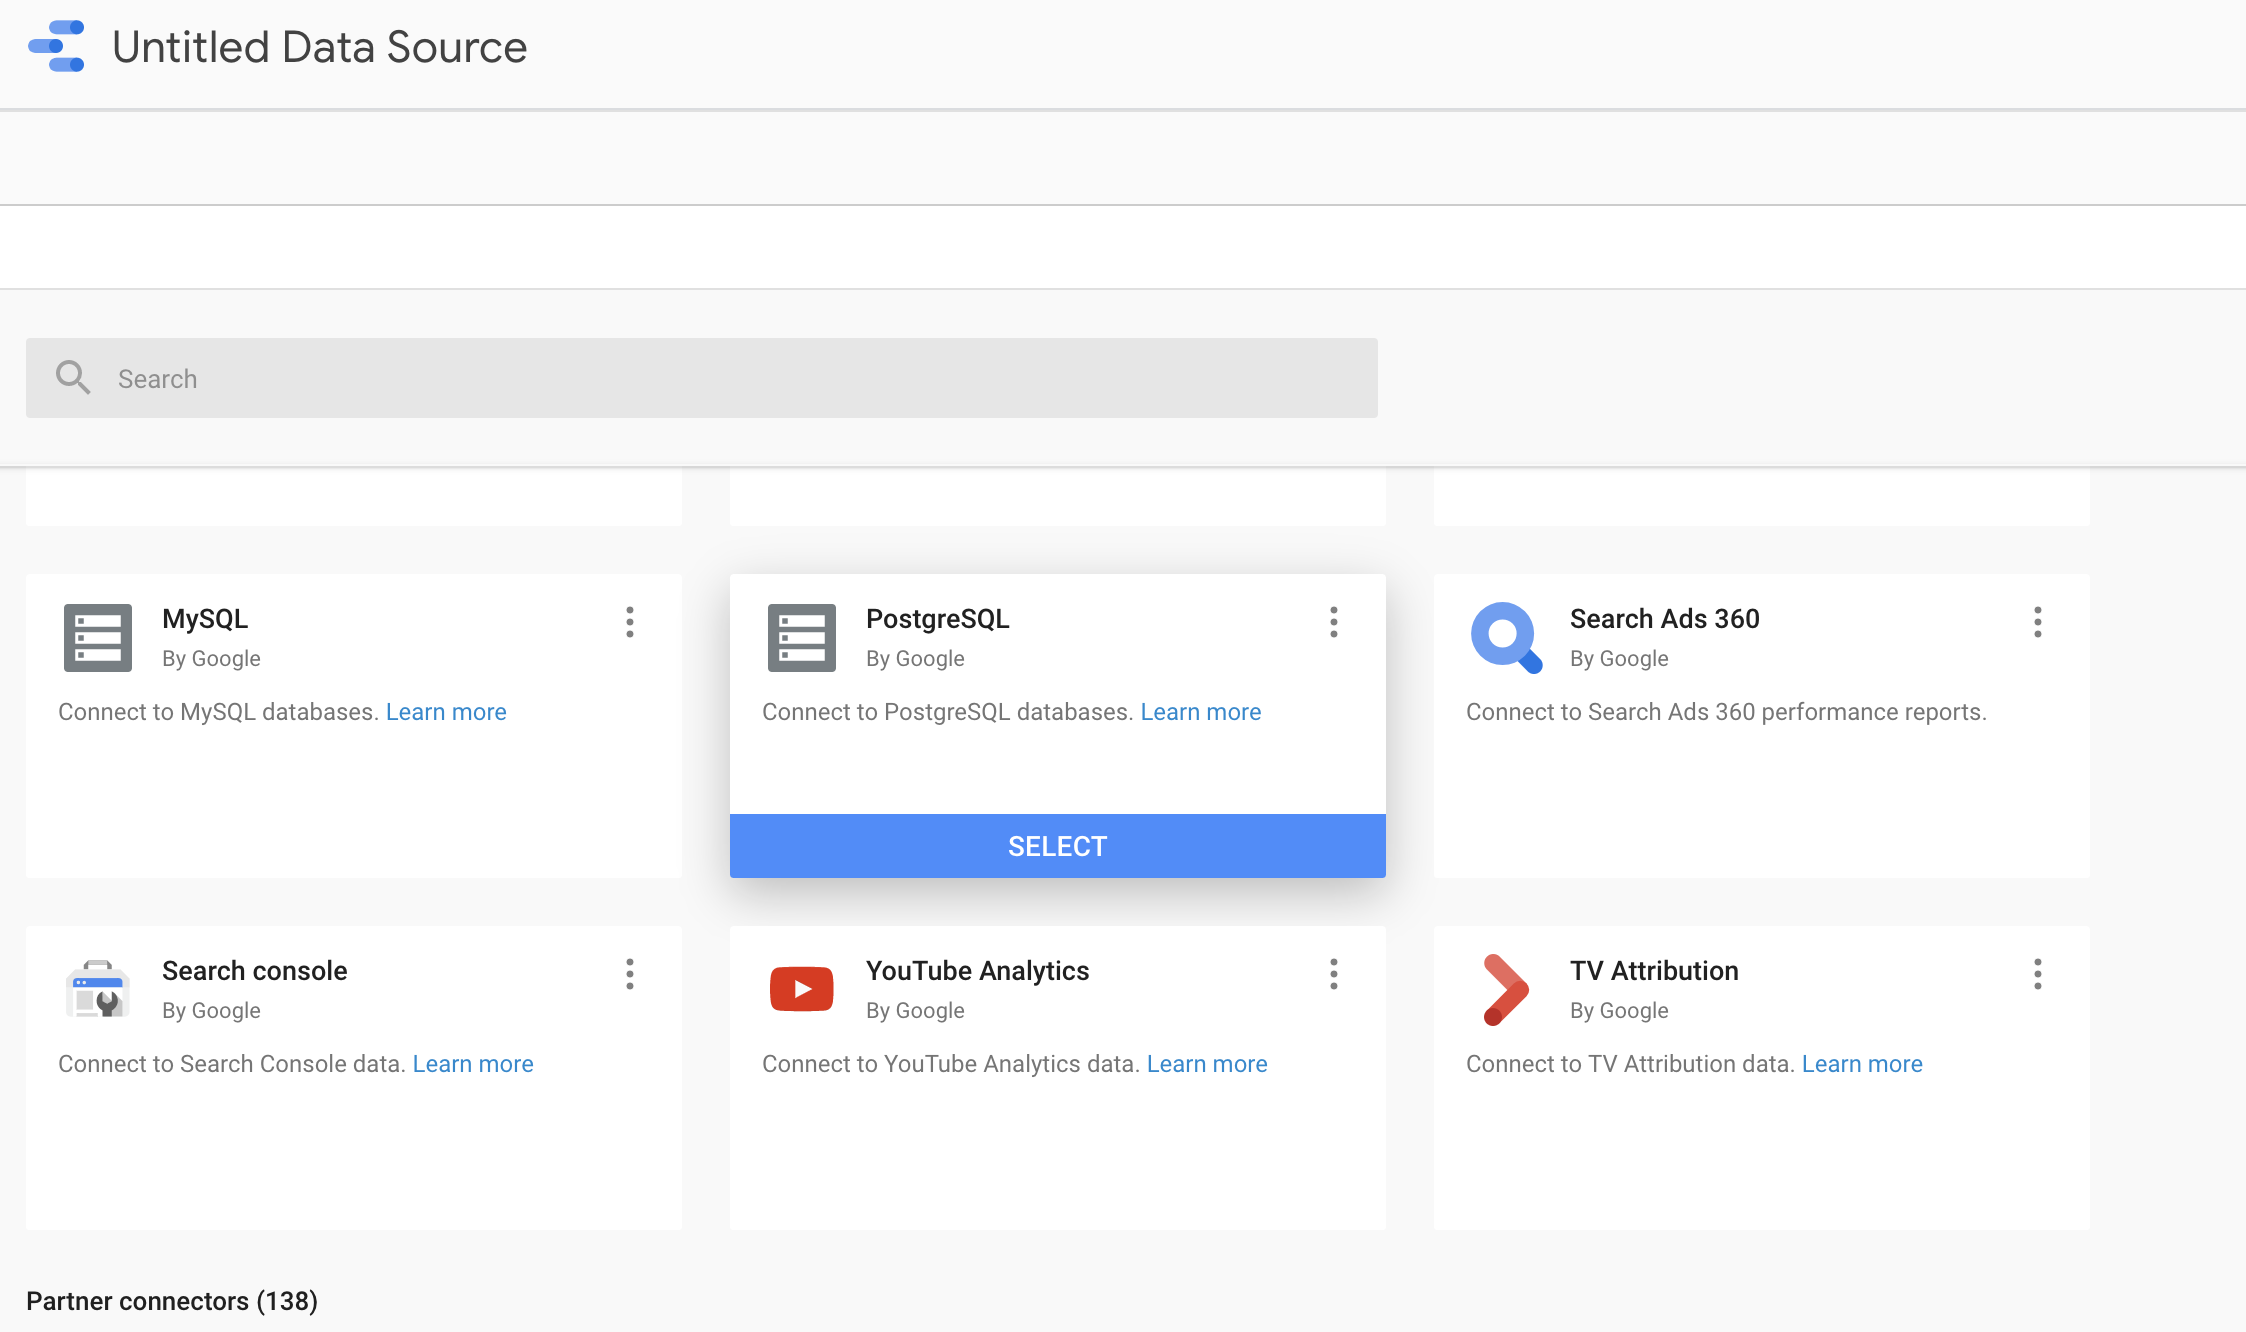
Task: Click the Search Ads 360 icon
Action: (1506, 638)
